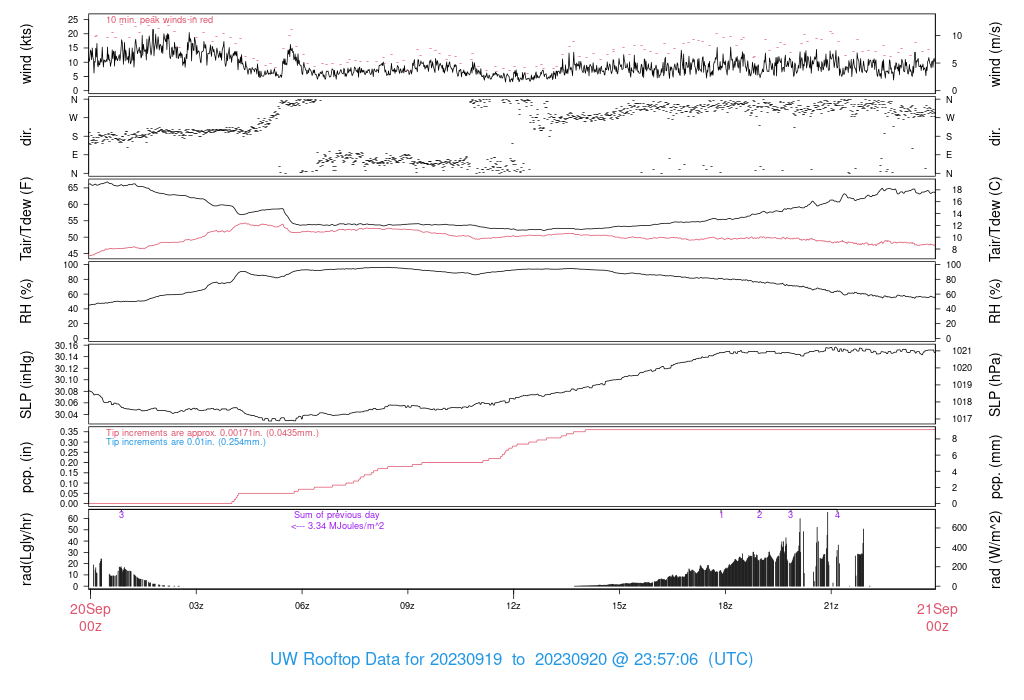The image size is (1024, 700).
Task: Select the '18z' time tick label
Action: pos(725,606)
